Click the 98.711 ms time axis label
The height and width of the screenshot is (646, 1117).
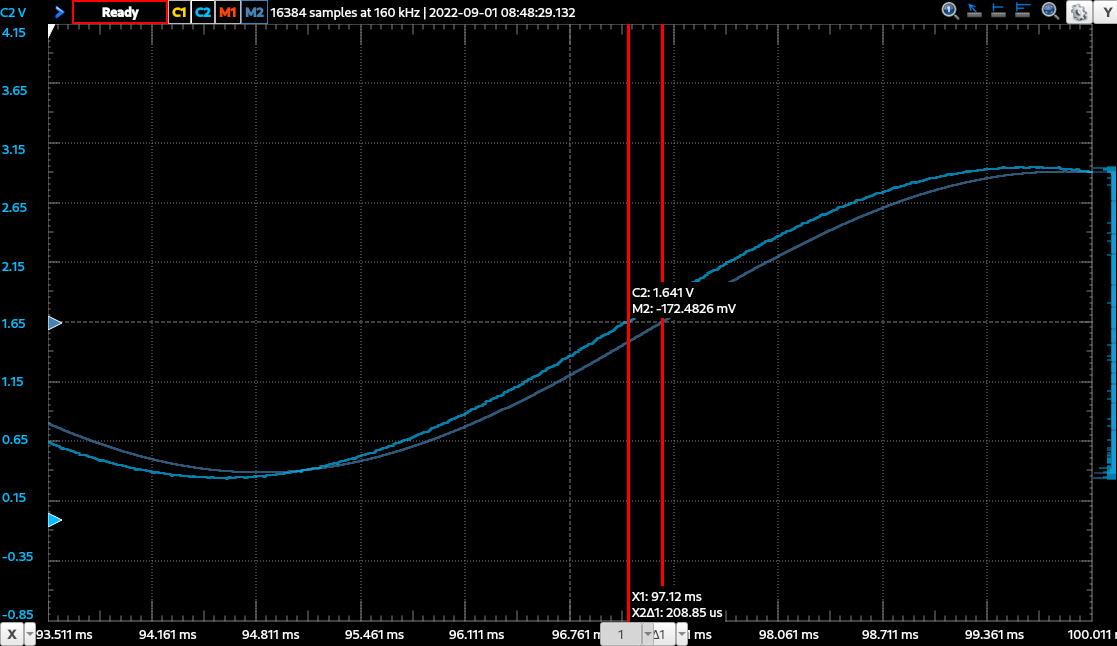click(890, 635)
